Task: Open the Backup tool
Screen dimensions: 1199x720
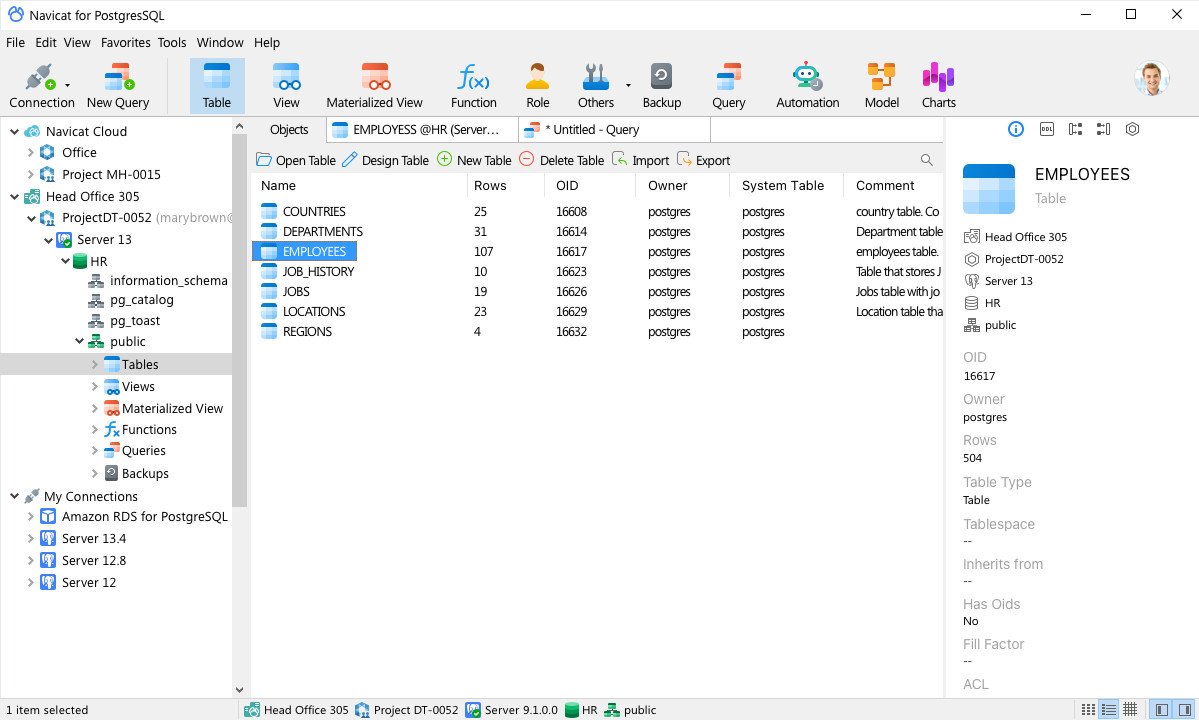Action: (x=661, y=85)
